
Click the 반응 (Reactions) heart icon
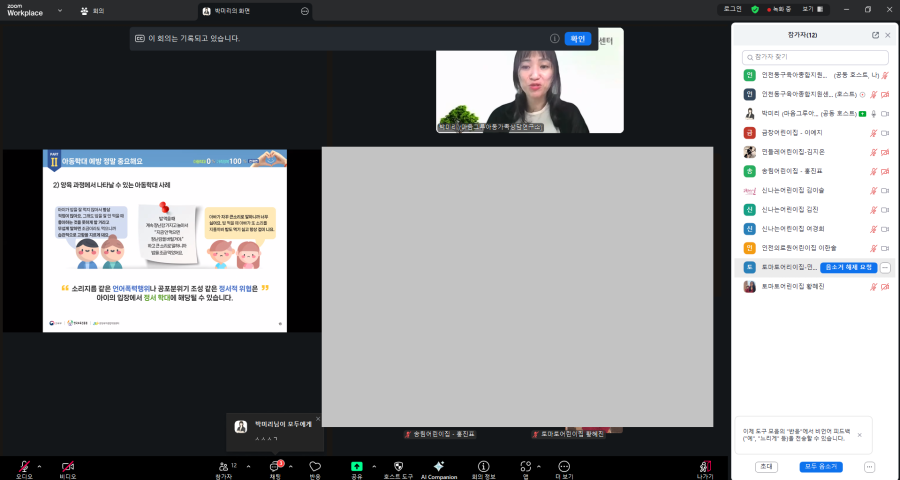(315, 467)
